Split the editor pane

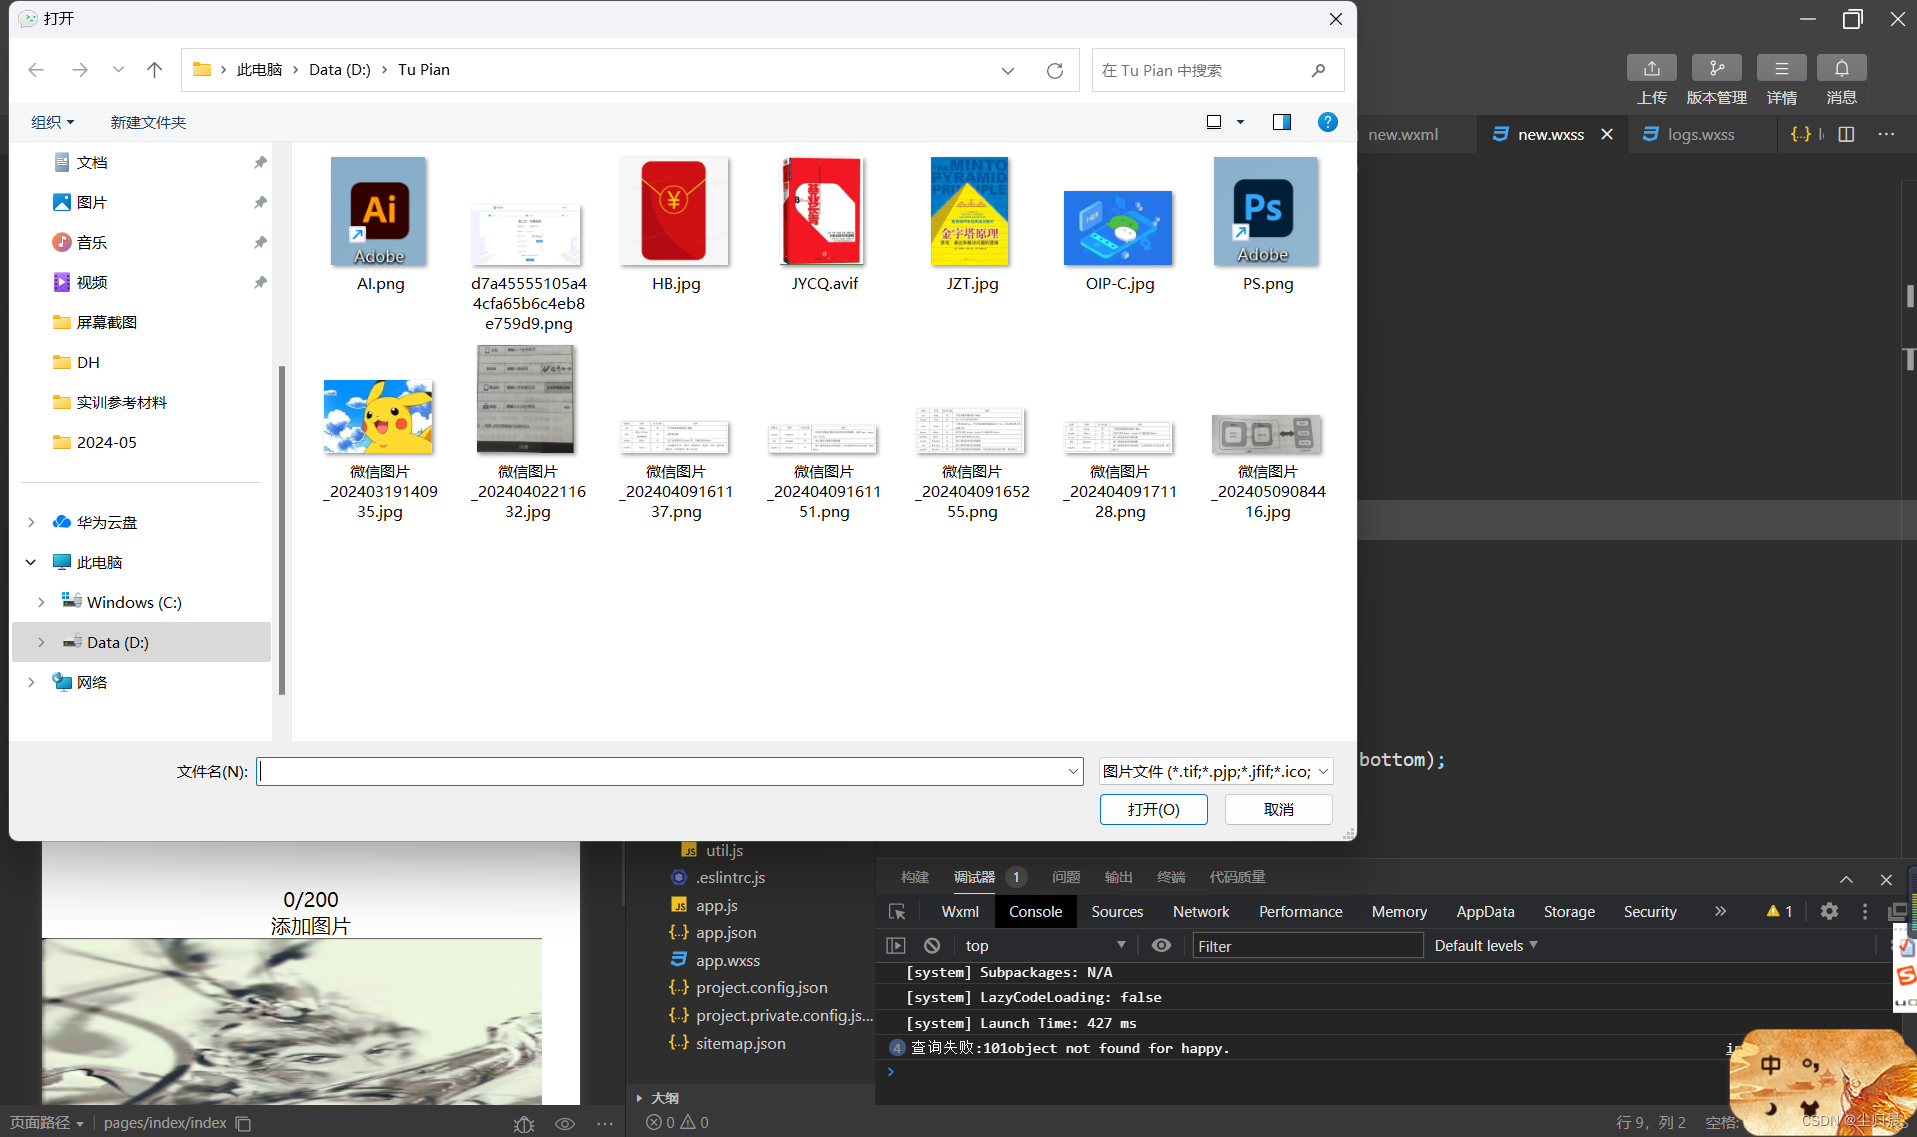pos(1846,134)
